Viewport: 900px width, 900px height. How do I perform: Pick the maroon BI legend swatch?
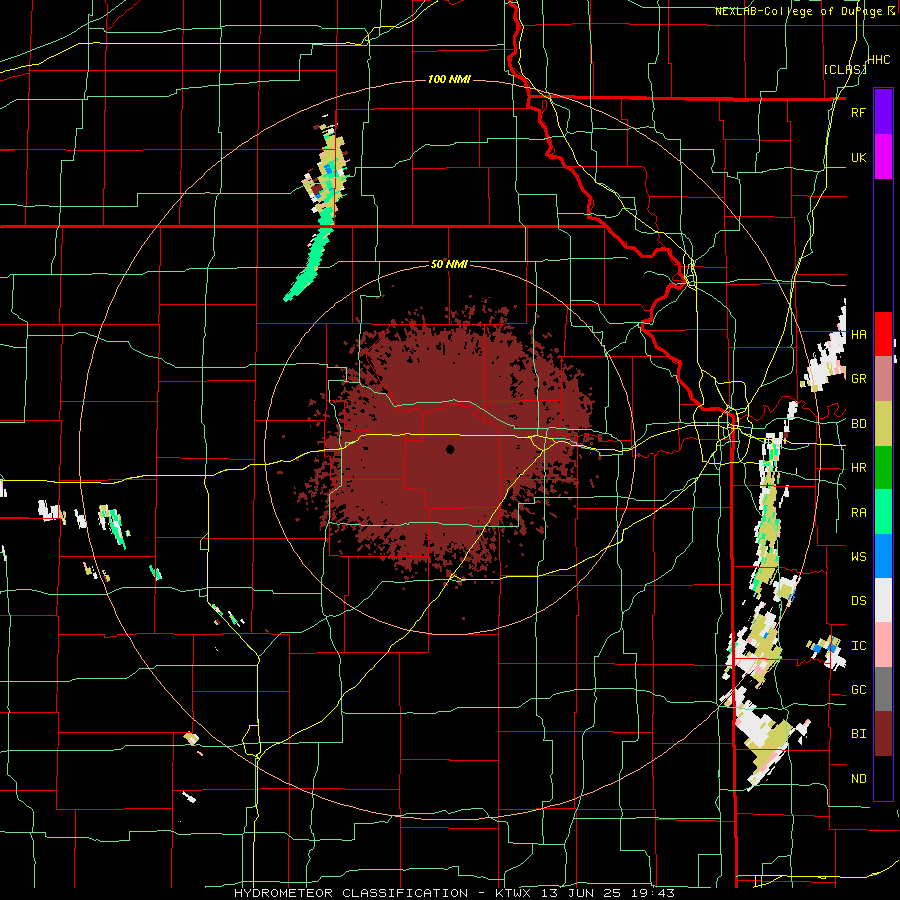pos(883,734)
